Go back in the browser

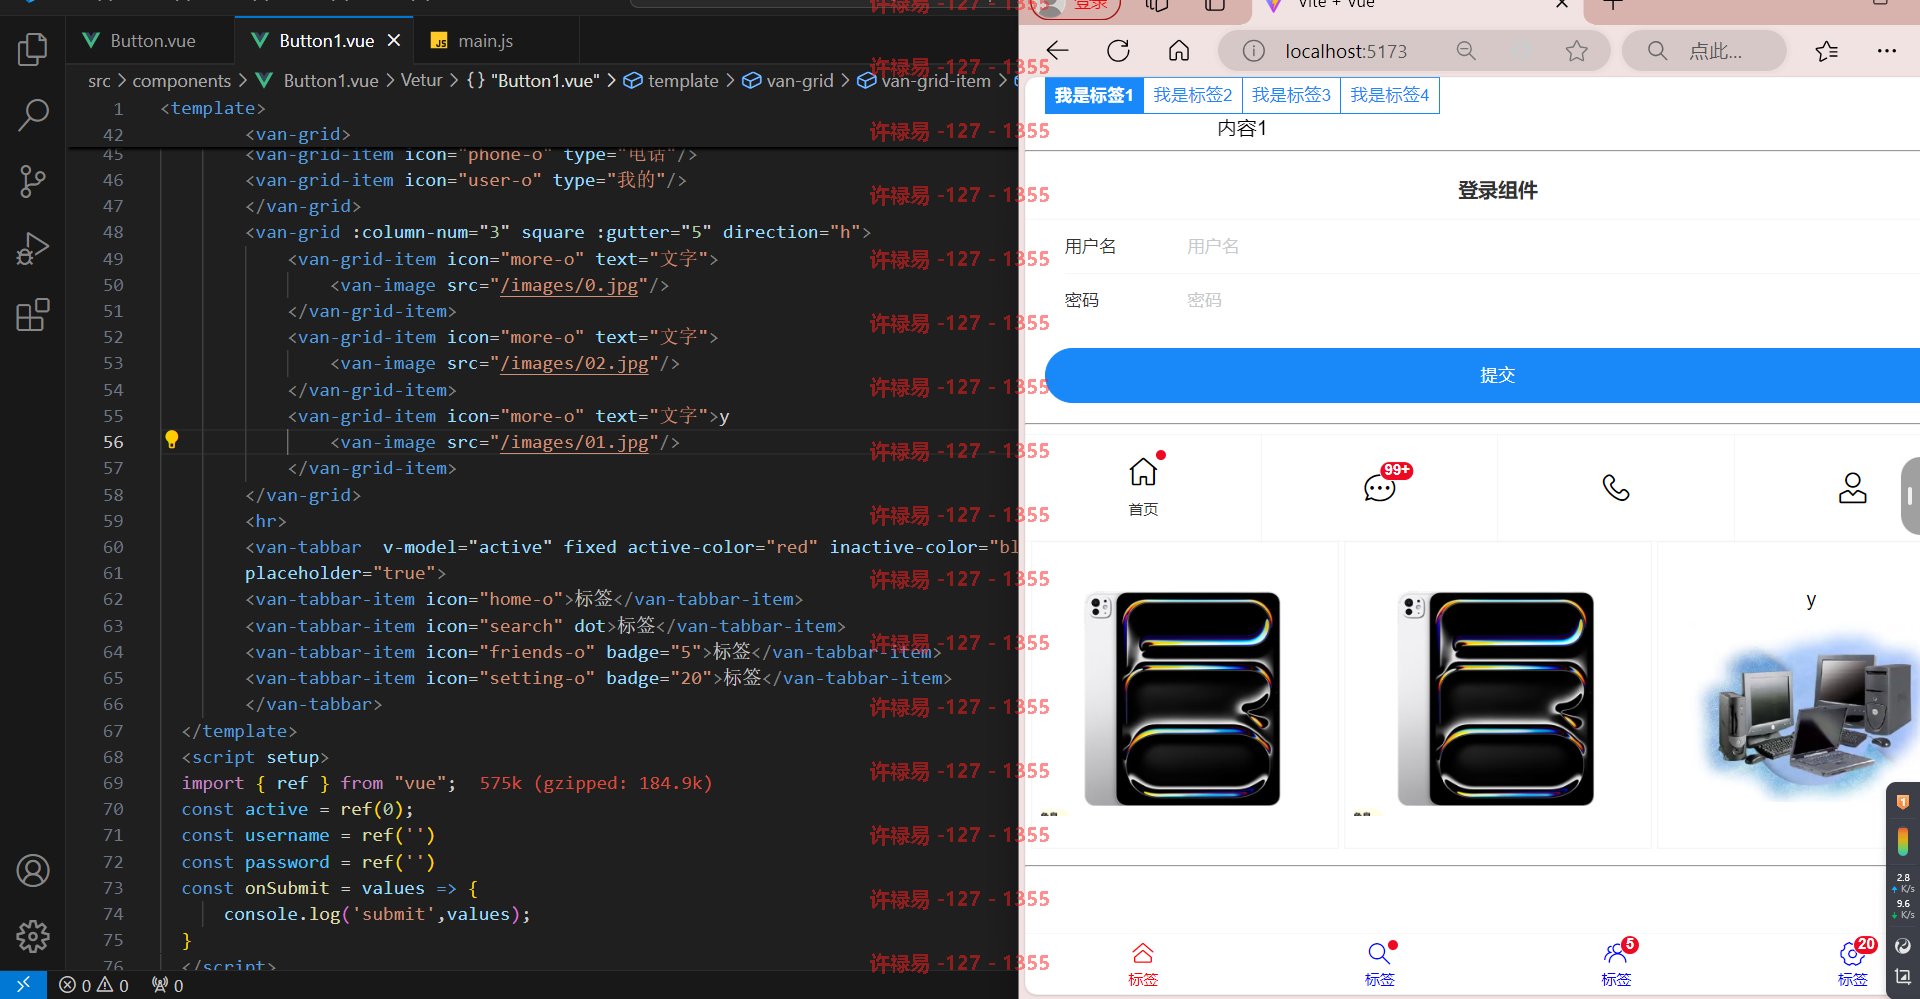point(1057,51)
